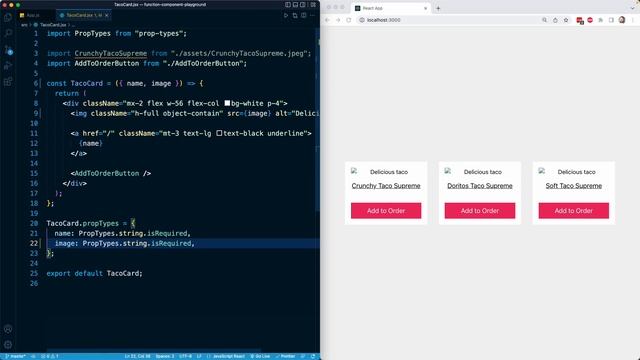640x360 pixels.
Task: Click the Ln, Col cursor position indicator
Action: point(137,356)
